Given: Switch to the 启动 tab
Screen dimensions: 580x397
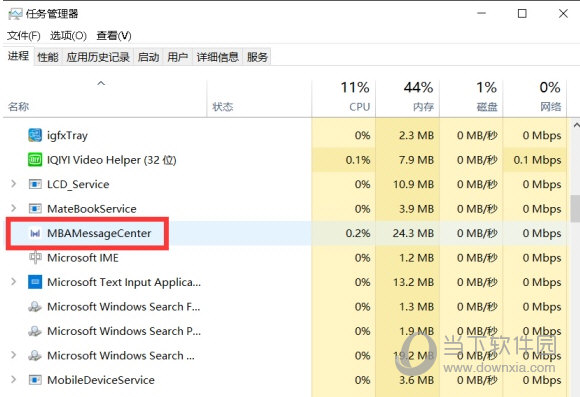Looking at the screenshot, I should click(148, 57).
